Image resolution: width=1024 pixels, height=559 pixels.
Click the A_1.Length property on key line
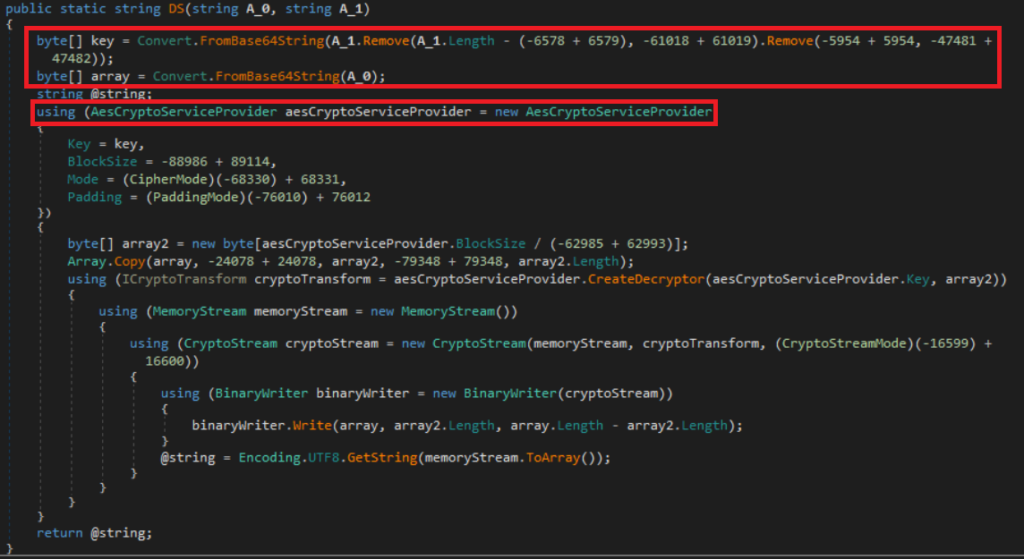pyautogui.click(x=435, y=41)
